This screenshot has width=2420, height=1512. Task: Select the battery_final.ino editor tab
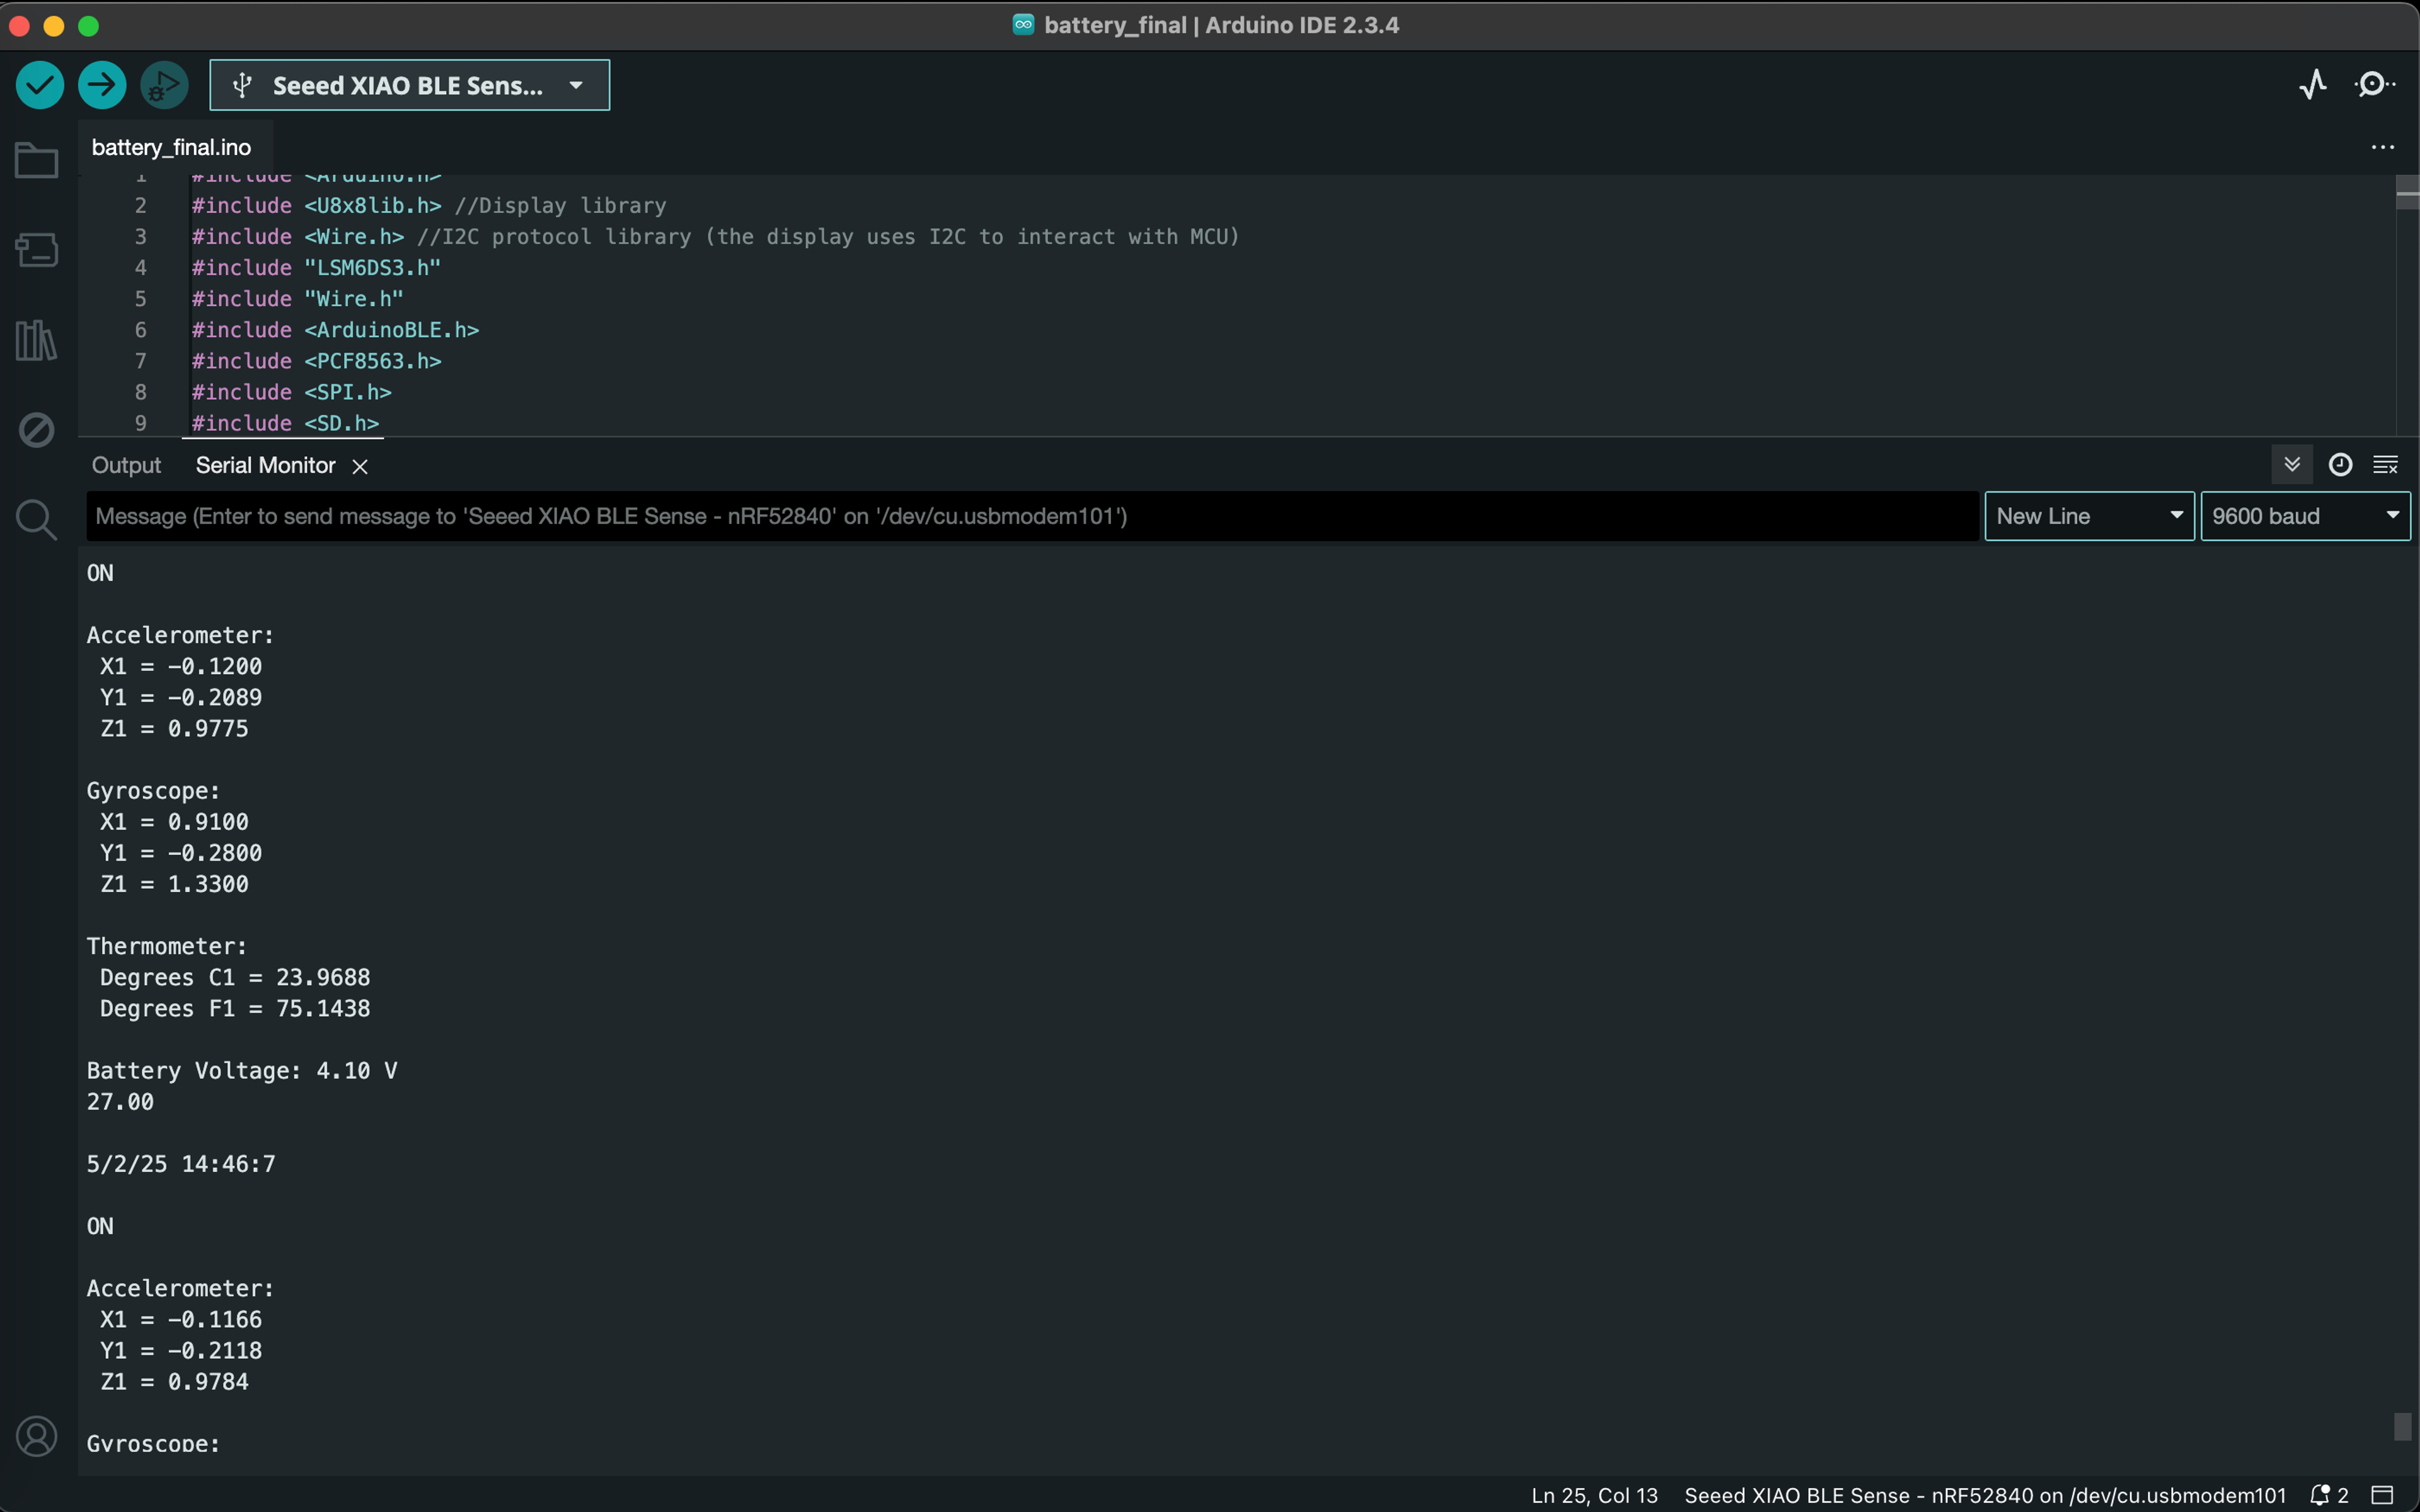coord(171,147)
